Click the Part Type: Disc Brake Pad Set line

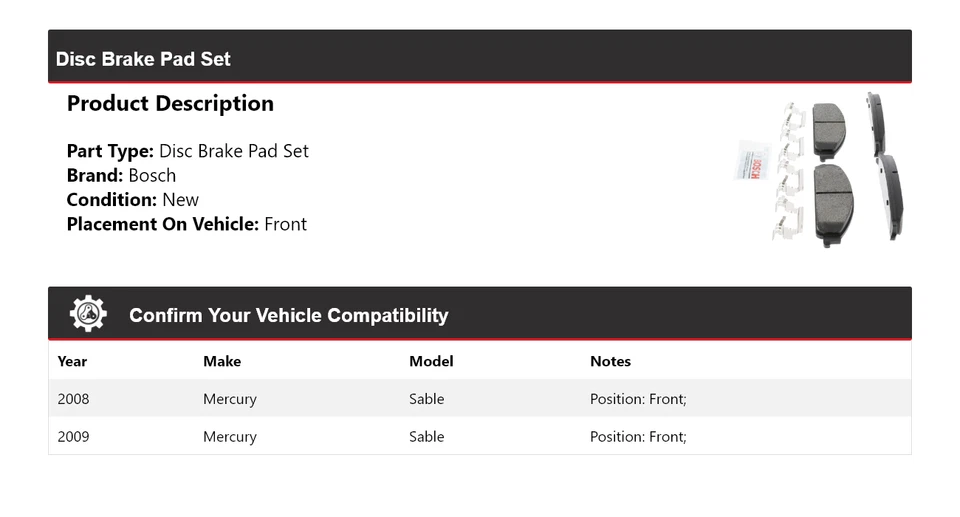tap(188, 151)
